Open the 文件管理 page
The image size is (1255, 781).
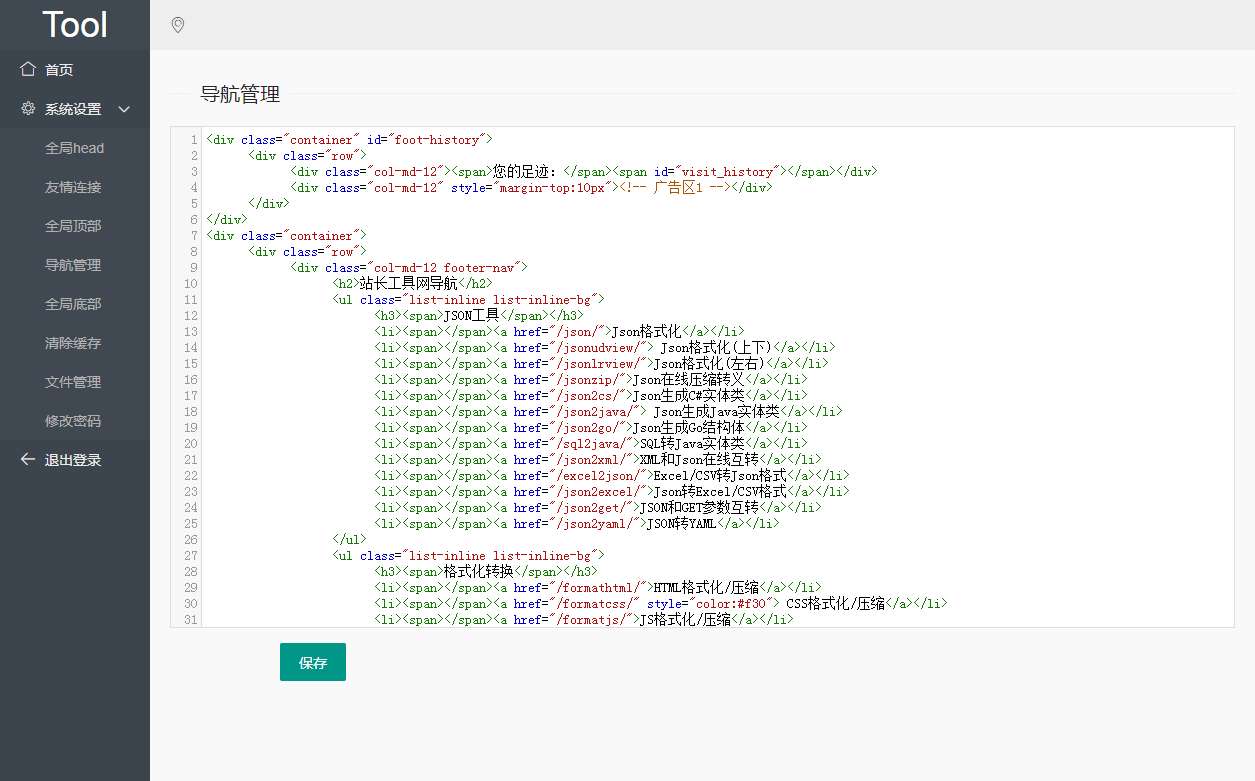(75, 381)
